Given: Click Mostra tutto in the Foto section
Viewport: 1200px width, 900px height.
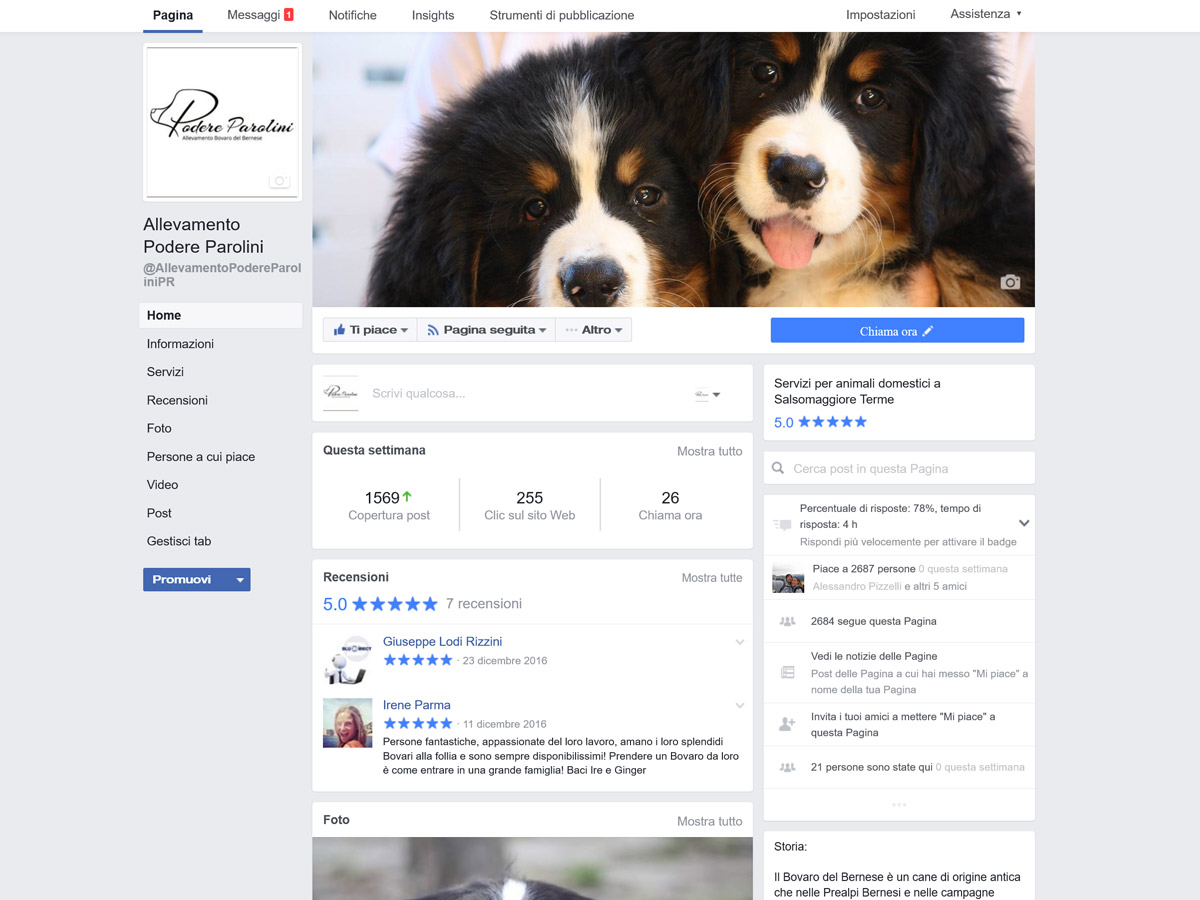Looking at the screenshot, I should 710,821.
